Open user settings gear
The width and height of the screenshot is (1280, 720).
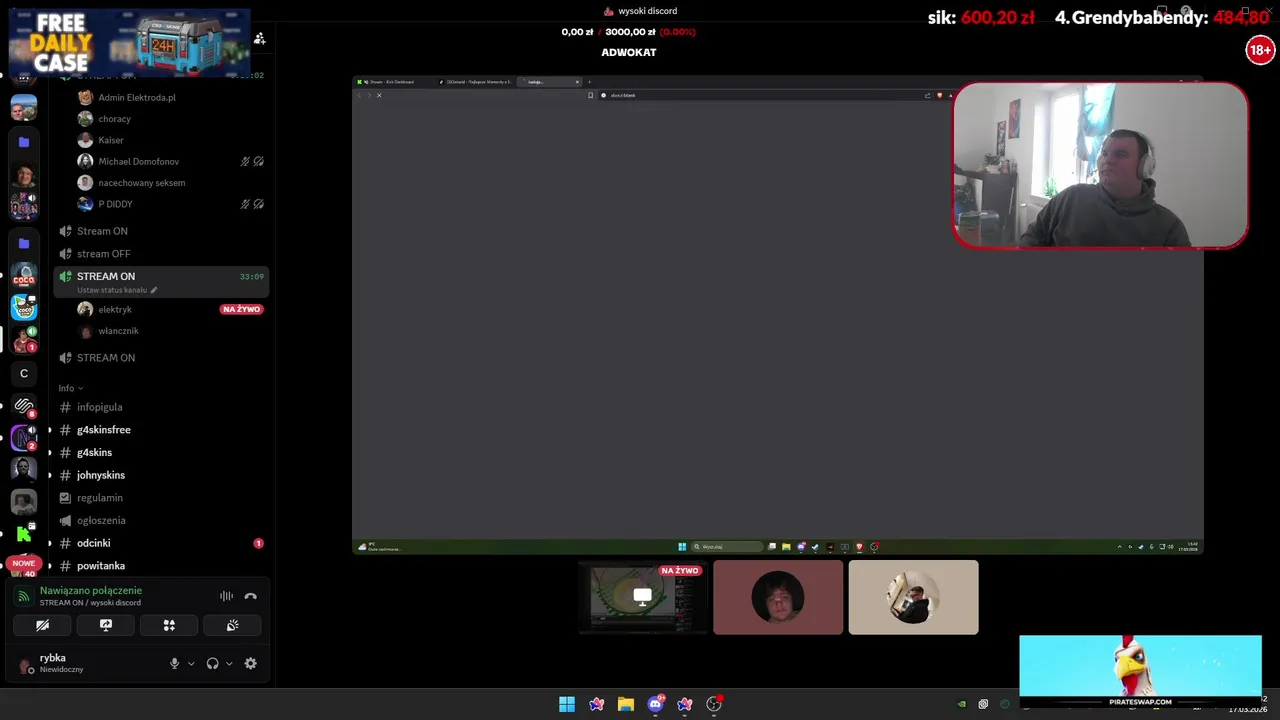(251, 663)
